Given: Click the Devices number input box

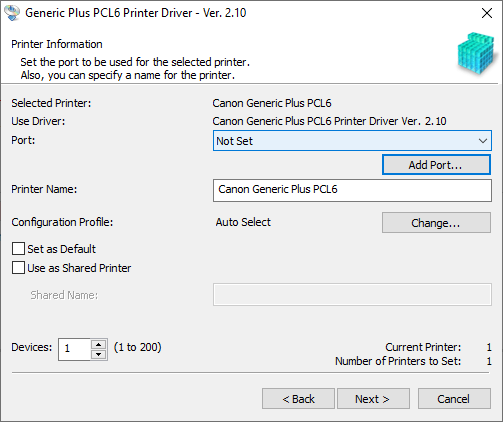Looking at the screenshot, I should click(74, 349).
